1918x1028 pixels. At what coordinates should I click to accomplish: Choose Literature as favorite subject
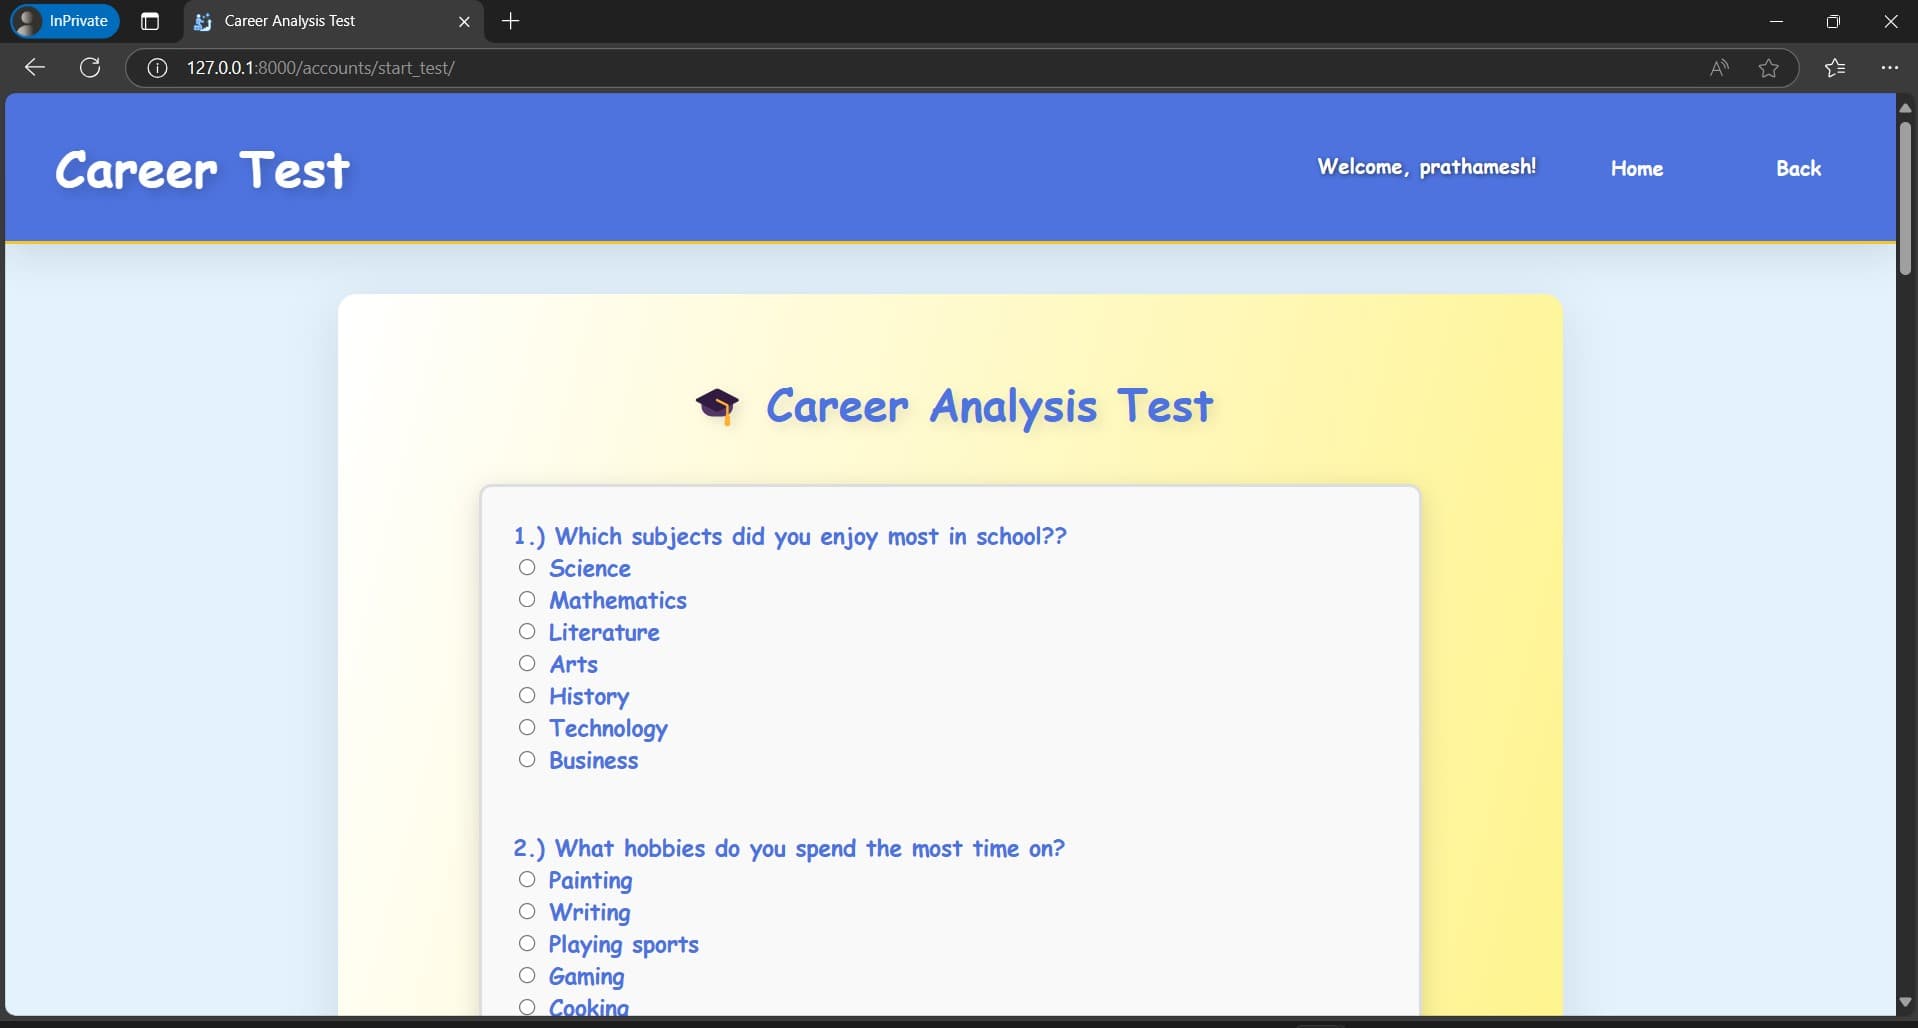(x=527, y=632)
